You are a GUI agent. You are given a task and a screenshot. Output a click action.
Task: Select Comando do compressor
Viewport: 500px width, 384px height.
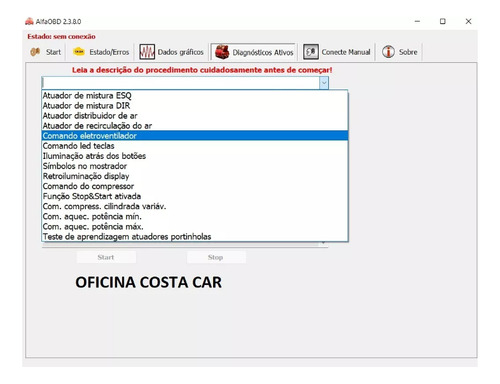point(195,186)
